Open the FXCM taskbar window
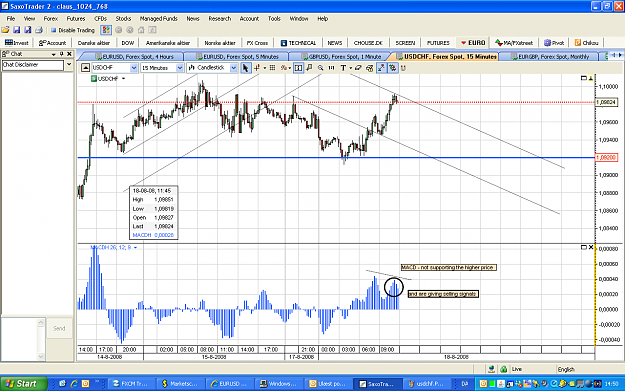This screenshot has height=391, width=625. click(x=131, y=383)
